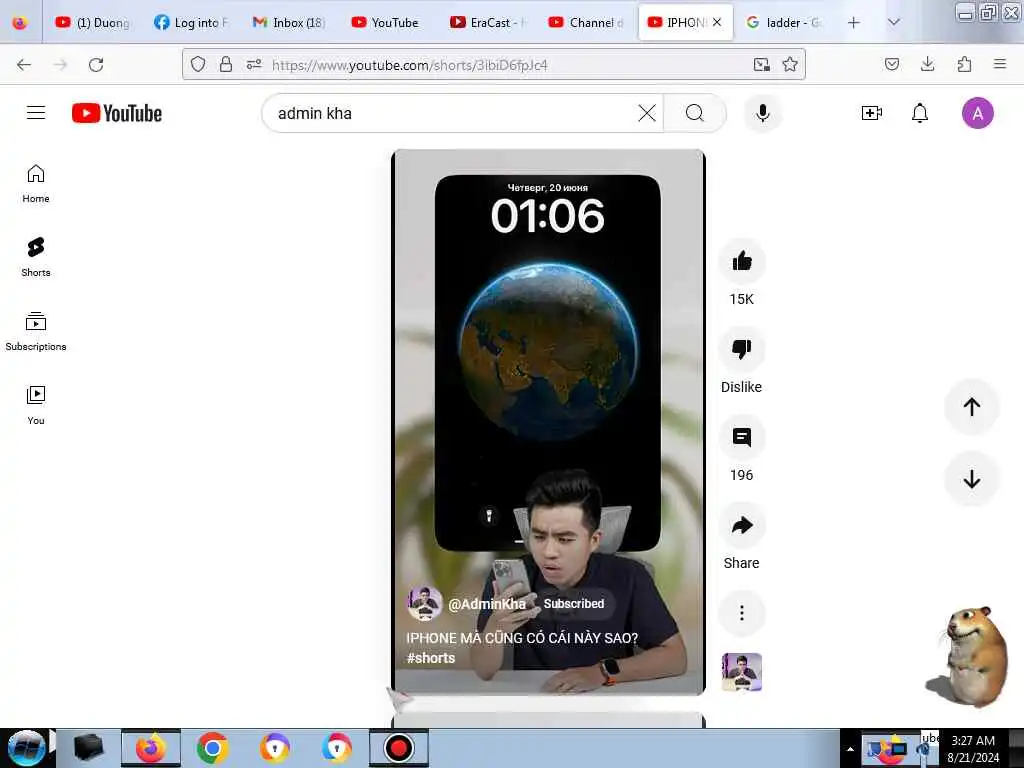Open the list all tabs dropdown chevron
Screen dimensions: 1024x768
[x=894, y=22]
